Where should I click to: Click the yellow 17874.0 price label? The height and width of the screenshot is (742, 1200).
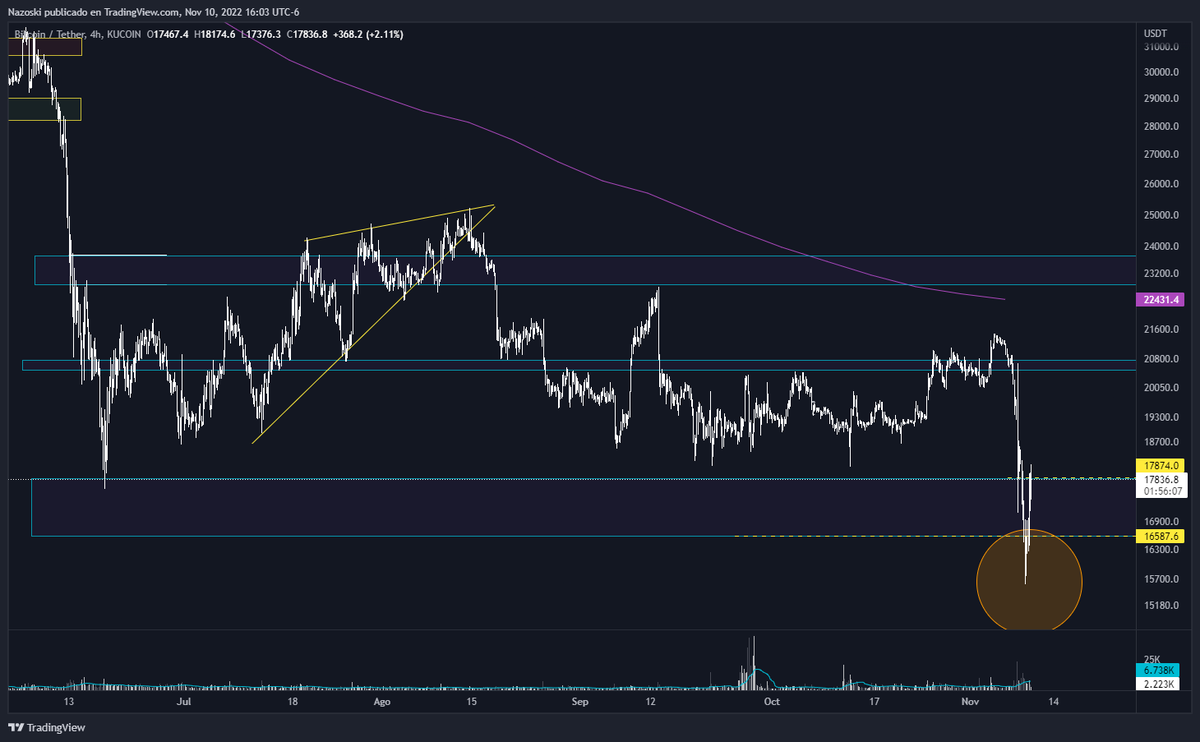(1160, 466)
